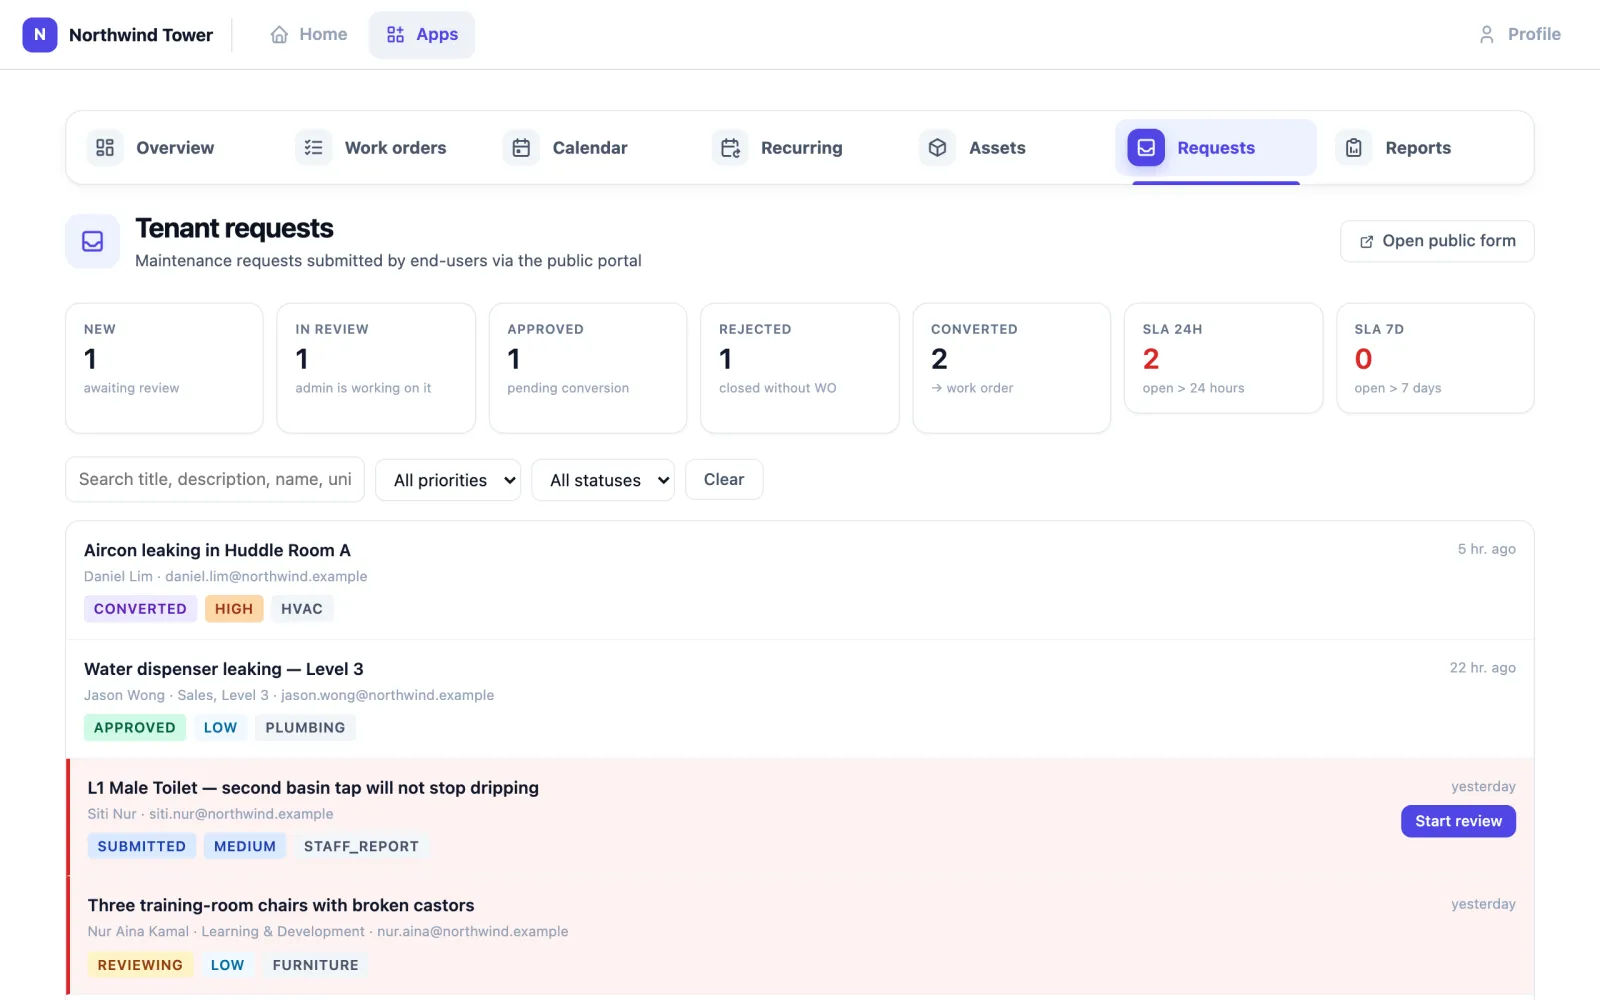Click the PLUMBING category badge
This screenshot has width=1600, height=1000.
coord(305,728)
